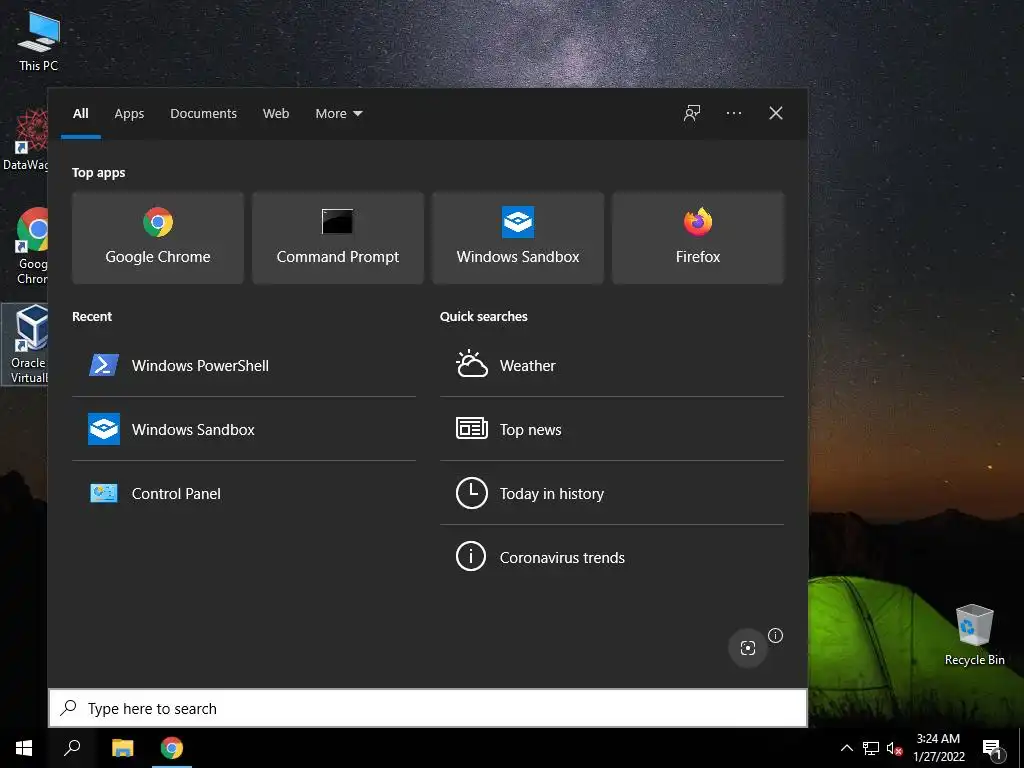Switch to Chrome on the taskbar
The image size is (1024, 768).
click(x=172, y=748)
